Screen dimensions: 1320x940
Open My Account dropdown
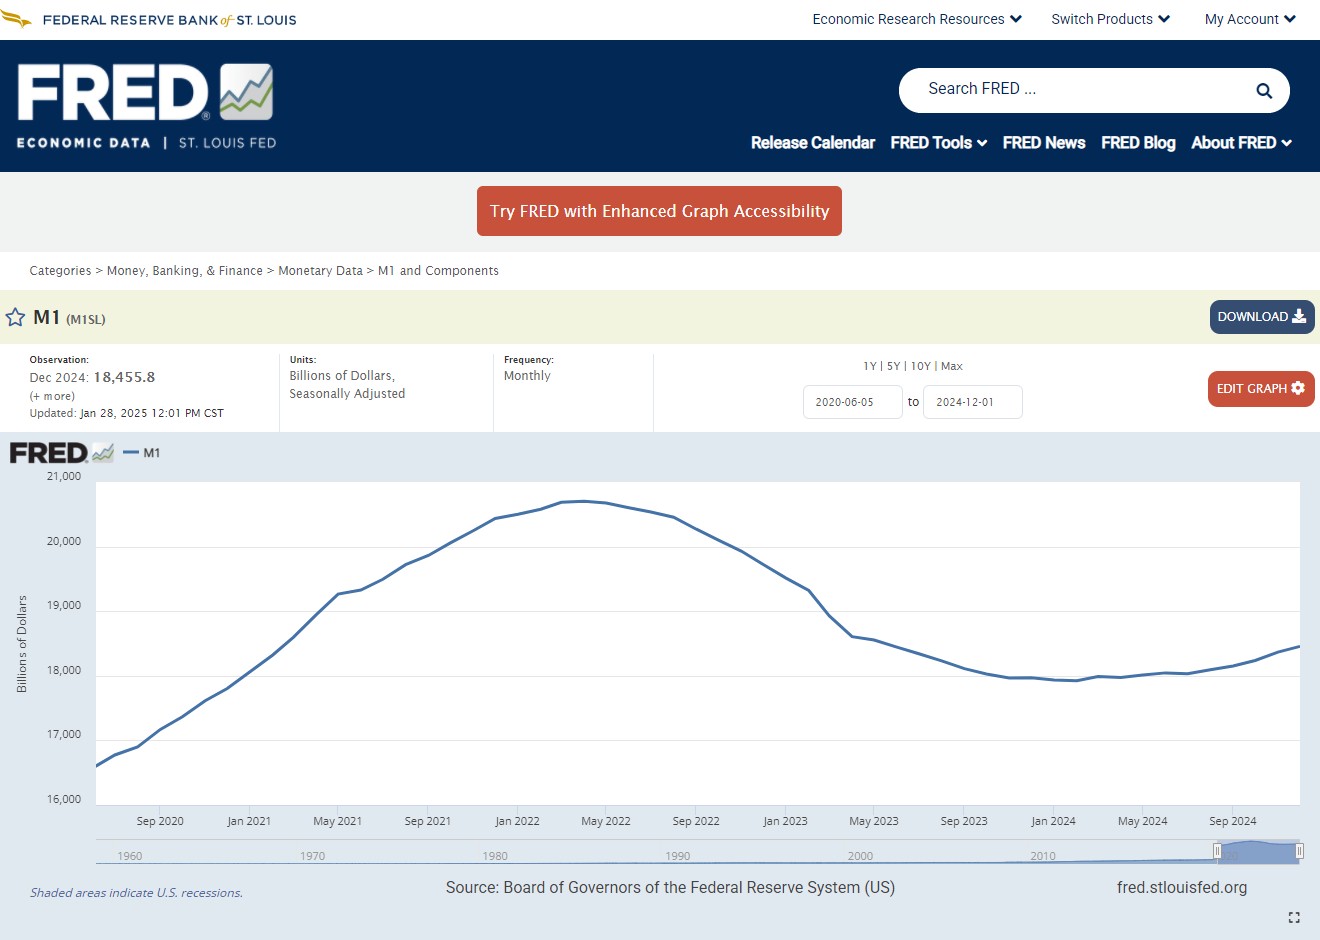tap(1250, 19)
